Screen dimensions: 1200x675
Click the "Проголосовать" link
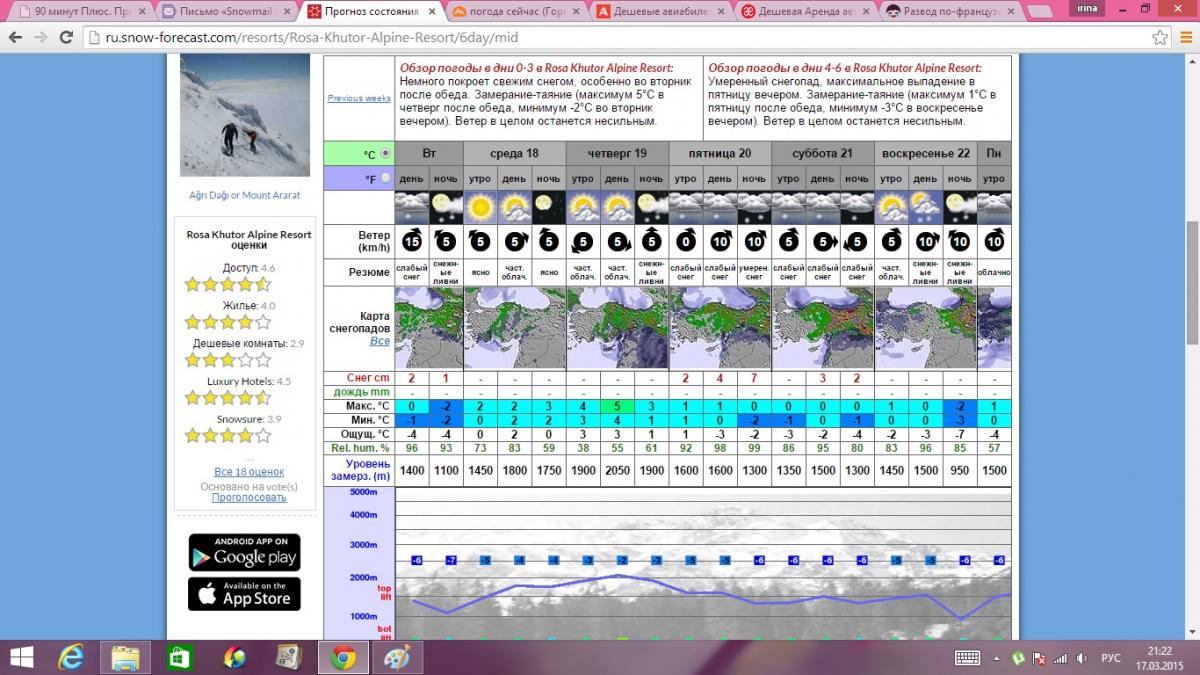point(249,497)
